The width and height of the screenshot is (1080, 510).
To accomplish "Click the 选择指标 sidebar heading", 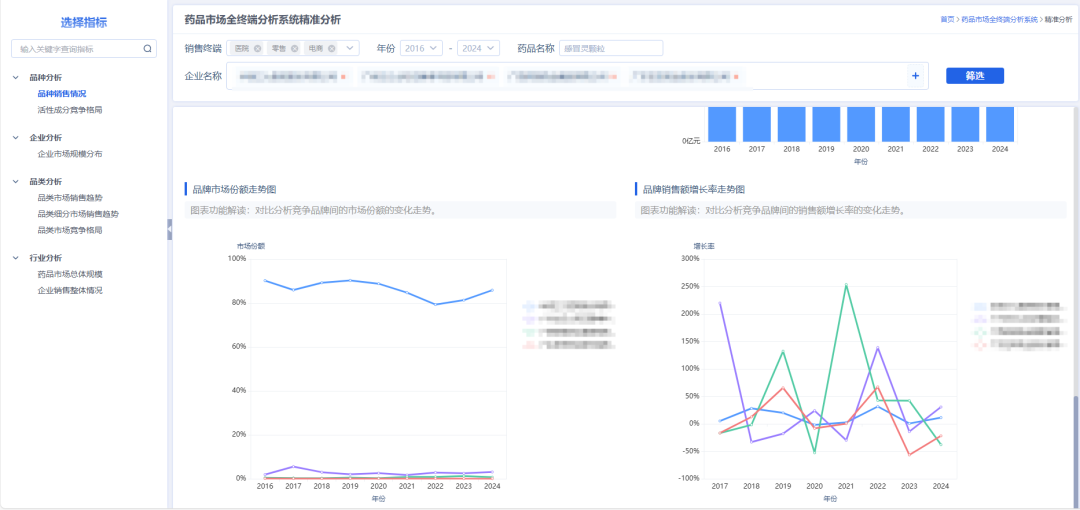I will pyautogui.click(x=84, y=23).
